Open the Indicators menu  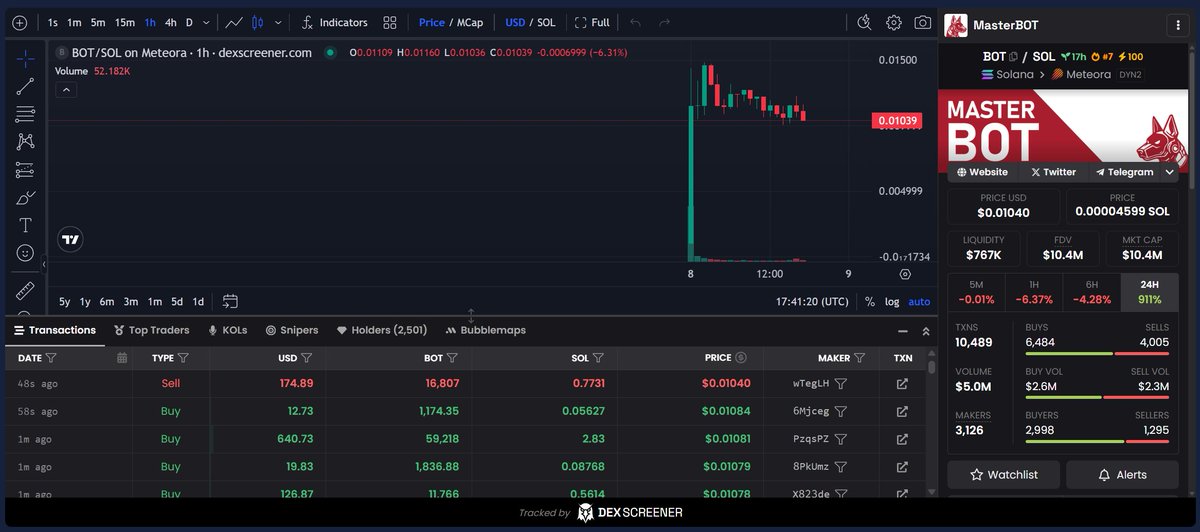coord(334,22)
